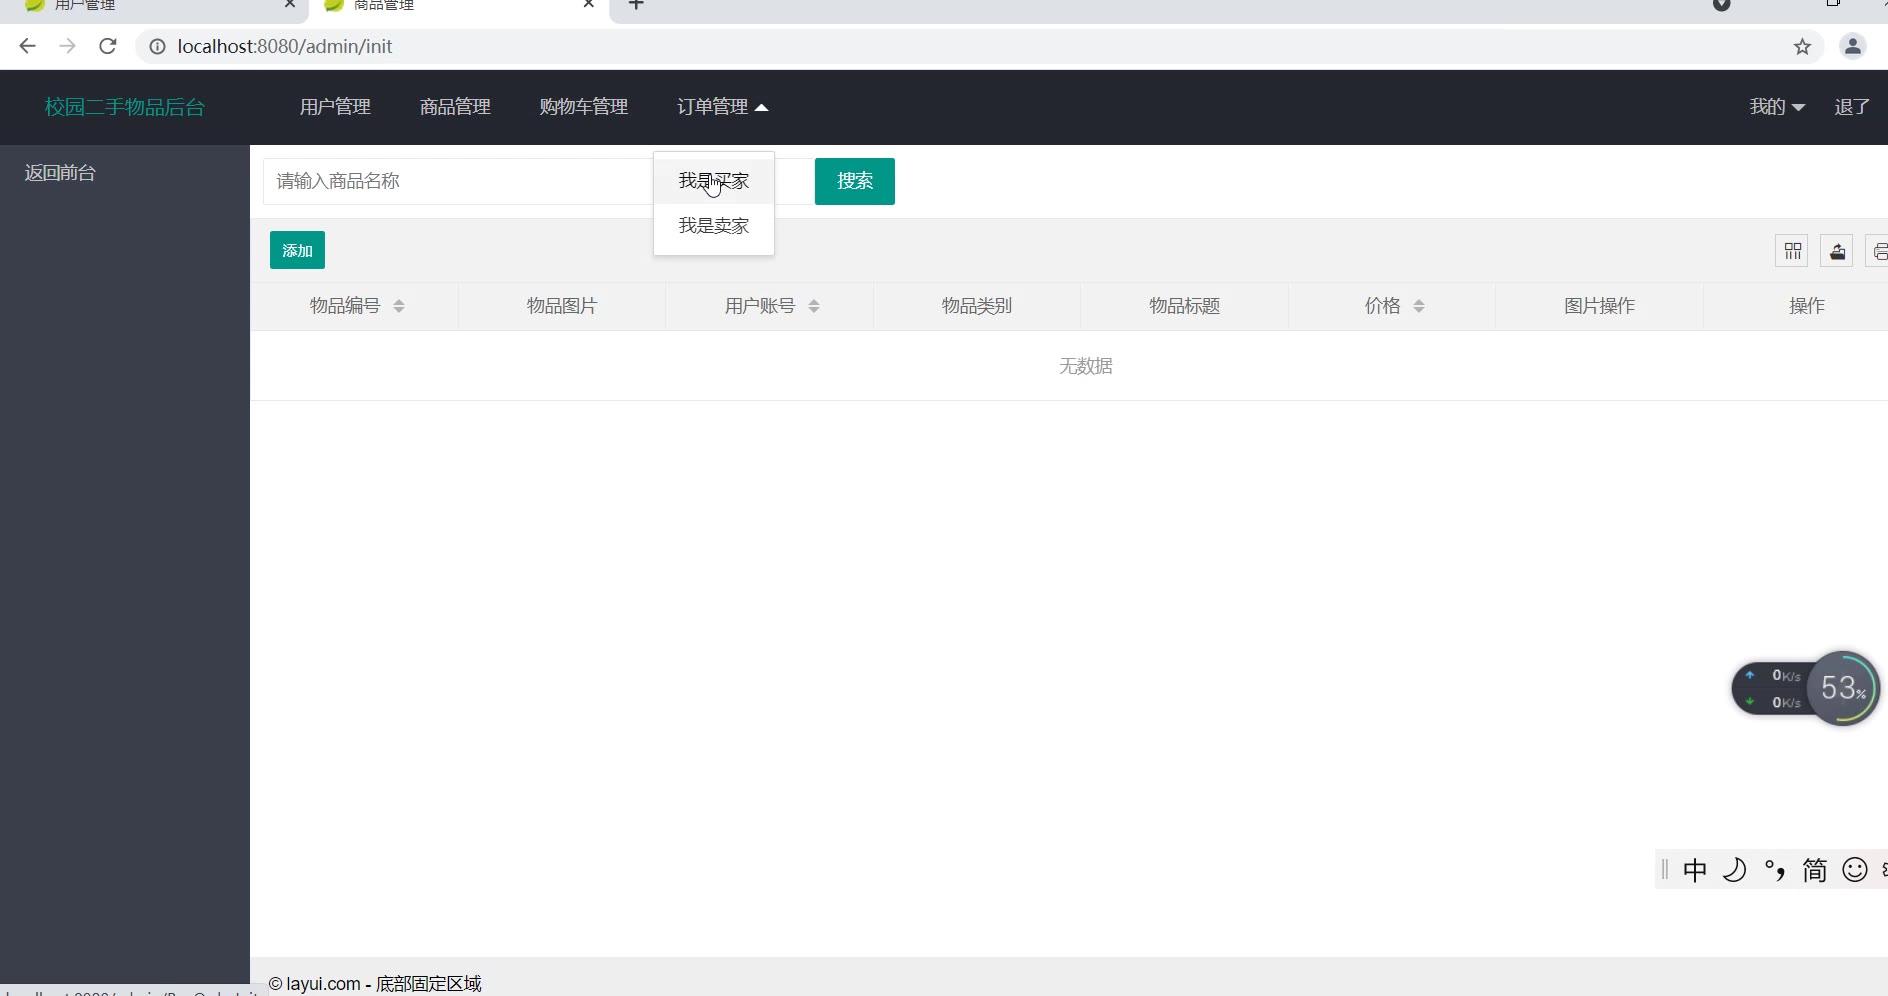Toggle IME 简 simplified character icon
Screen dimensions: 1888x996
point(1815,870)
